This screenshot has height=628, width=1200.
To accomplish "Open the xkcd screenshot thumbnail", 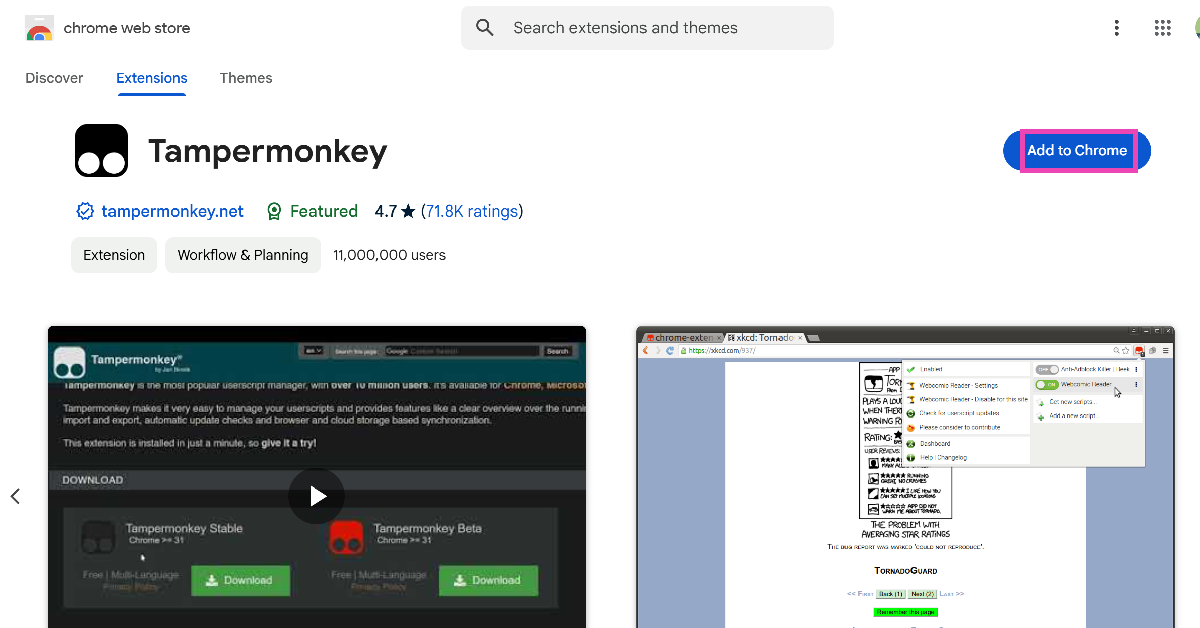I will pyautogui.click(x=905, y=477).
